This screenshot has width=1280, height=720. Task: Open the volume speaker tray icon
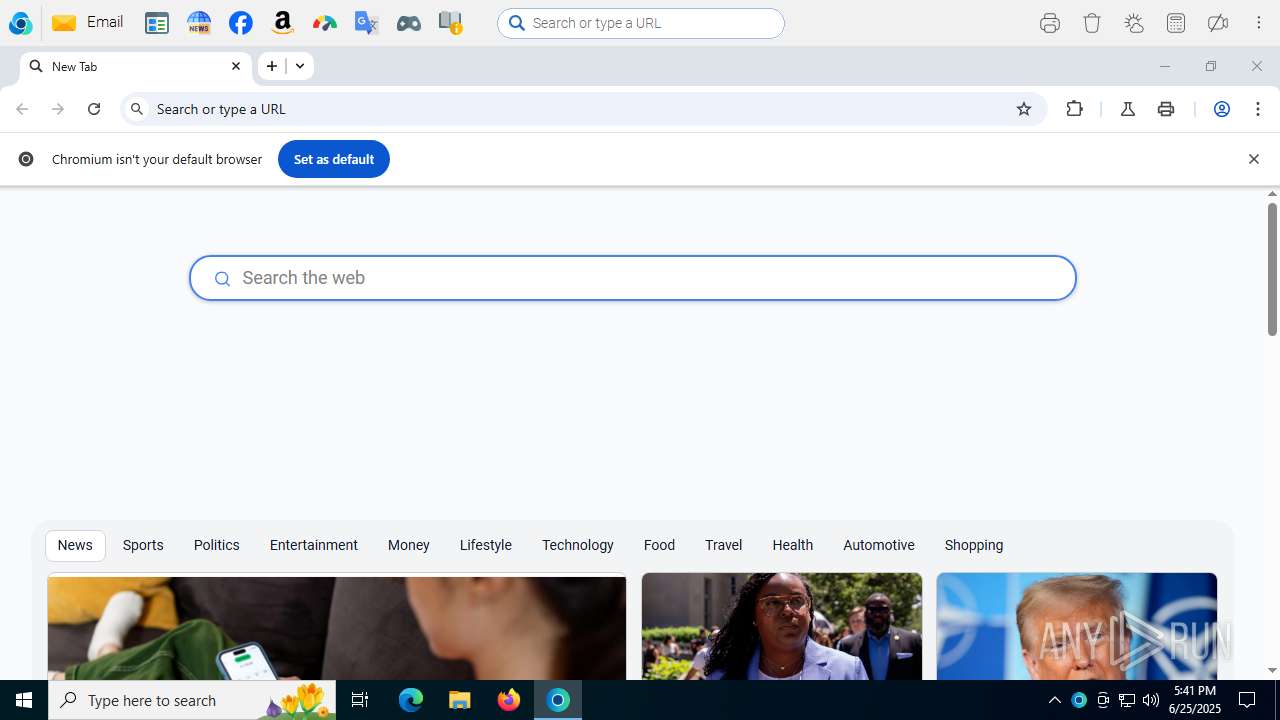click(x=1151, y=700)
